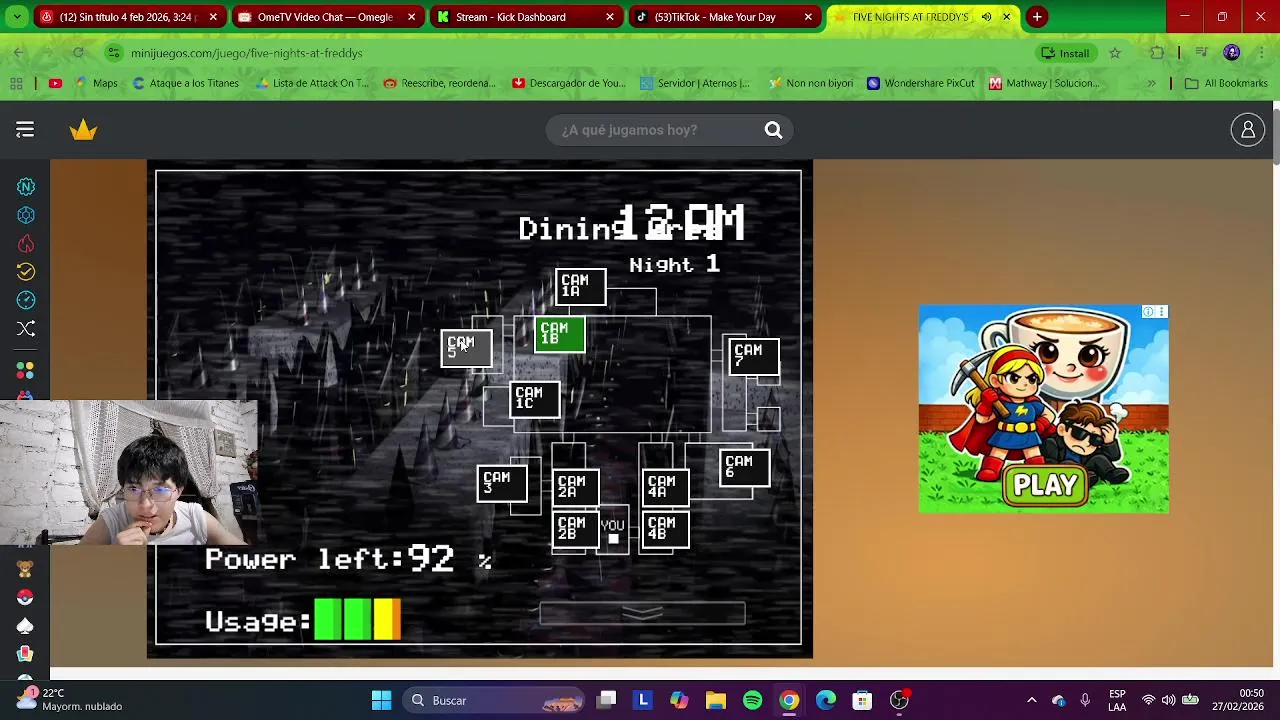This screenshot has width=1280, height=720.
Task: Open the Ataque a los Titanes bookmark
Action: [x=185, y=83]
